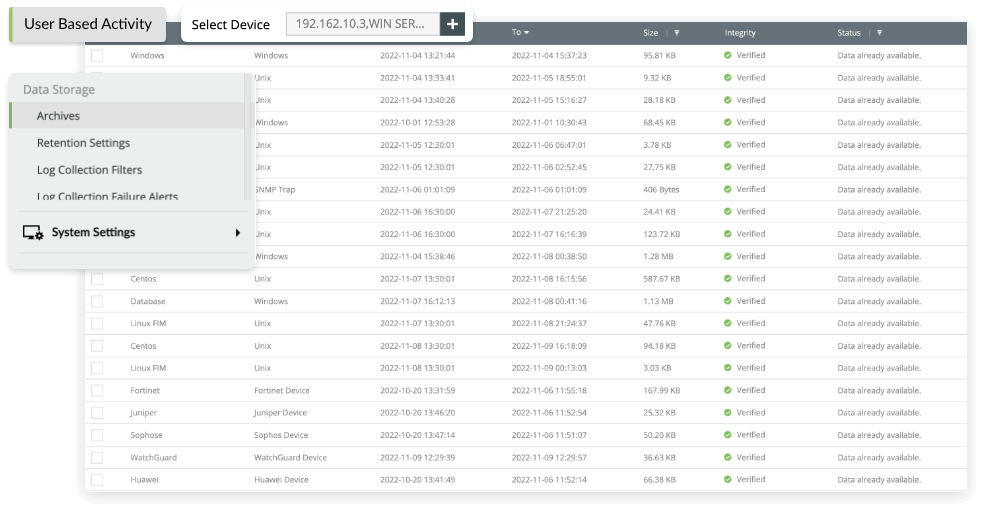Click the Size column filter icon
This screenshot has height=519, width=991.
677,33
